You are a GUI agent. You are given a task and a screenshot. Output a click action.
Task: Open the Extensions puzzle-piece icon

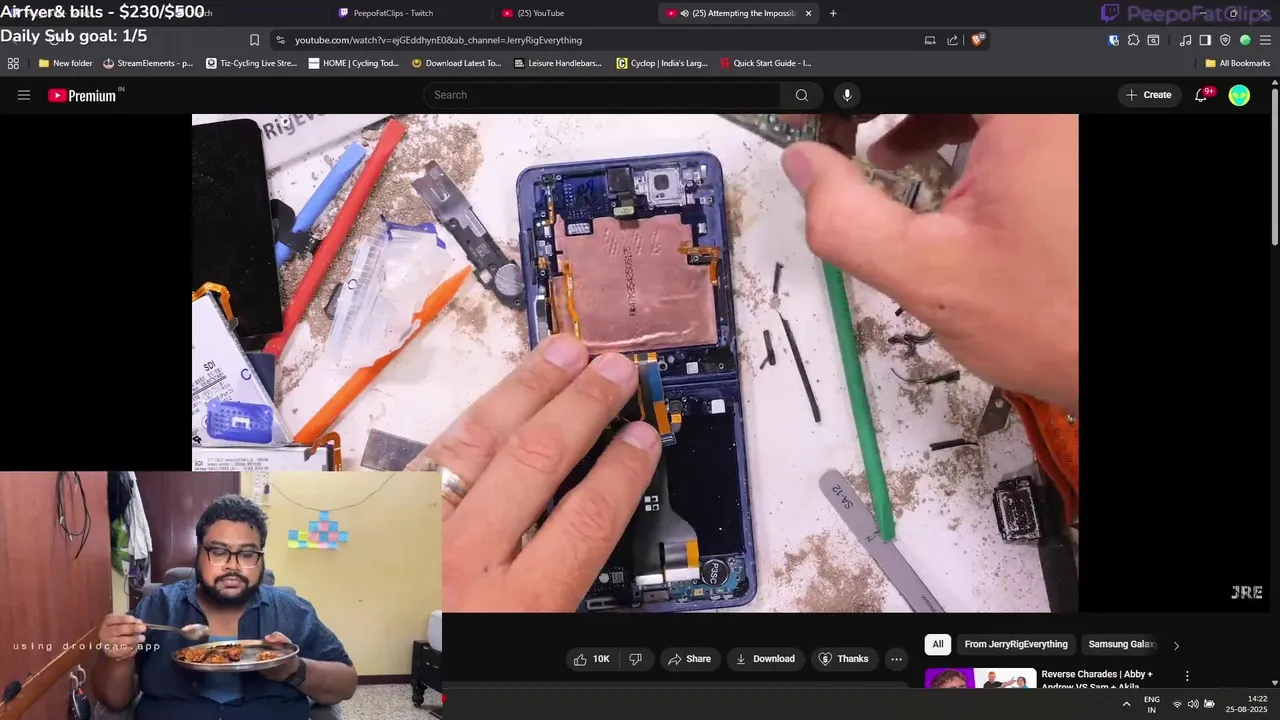tap(1133, 40)
